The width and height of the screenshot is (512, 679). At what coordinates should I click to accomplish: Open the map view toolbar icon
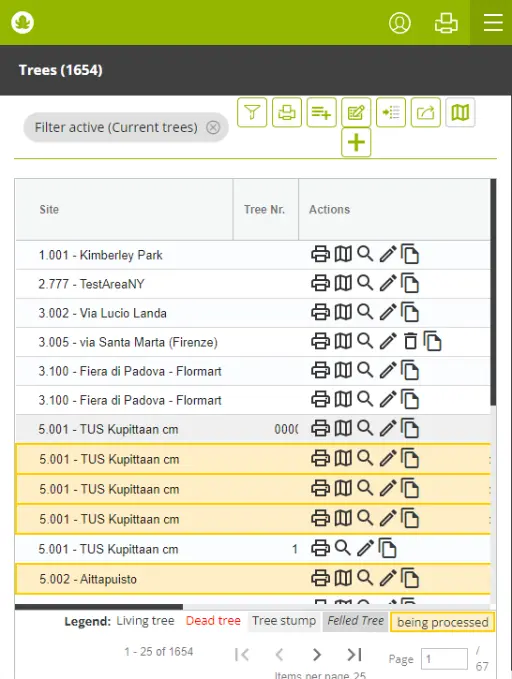point(460,113)
